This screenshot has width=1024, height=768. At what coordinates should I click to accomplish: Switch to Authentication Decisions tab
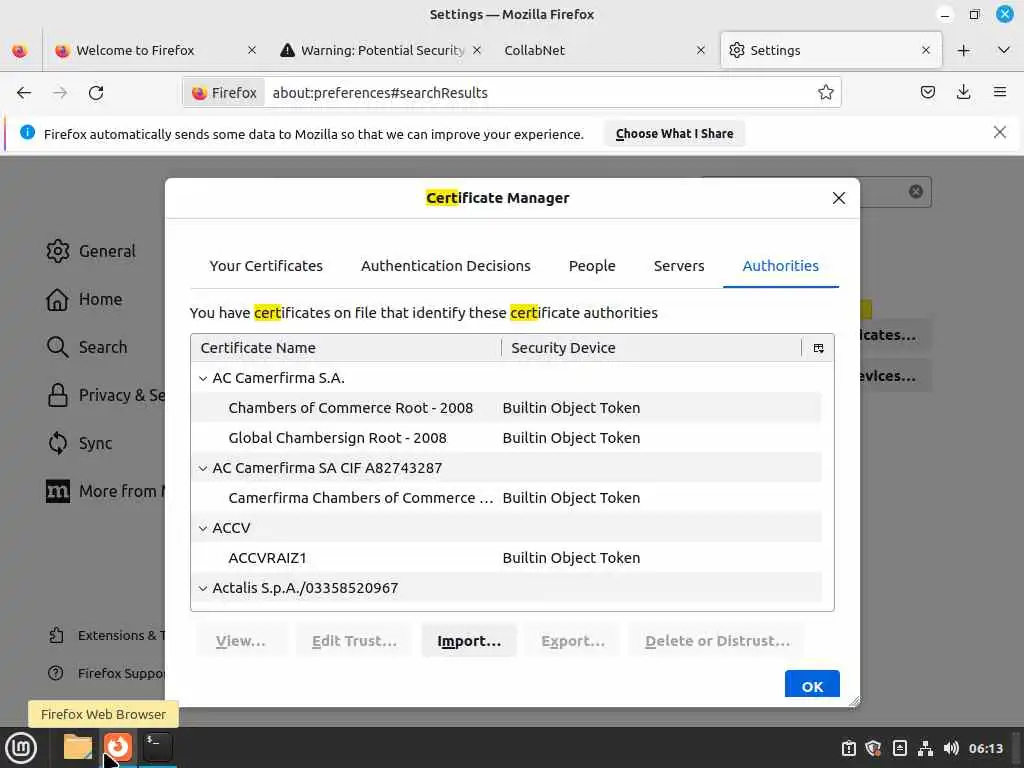(446, 266)
